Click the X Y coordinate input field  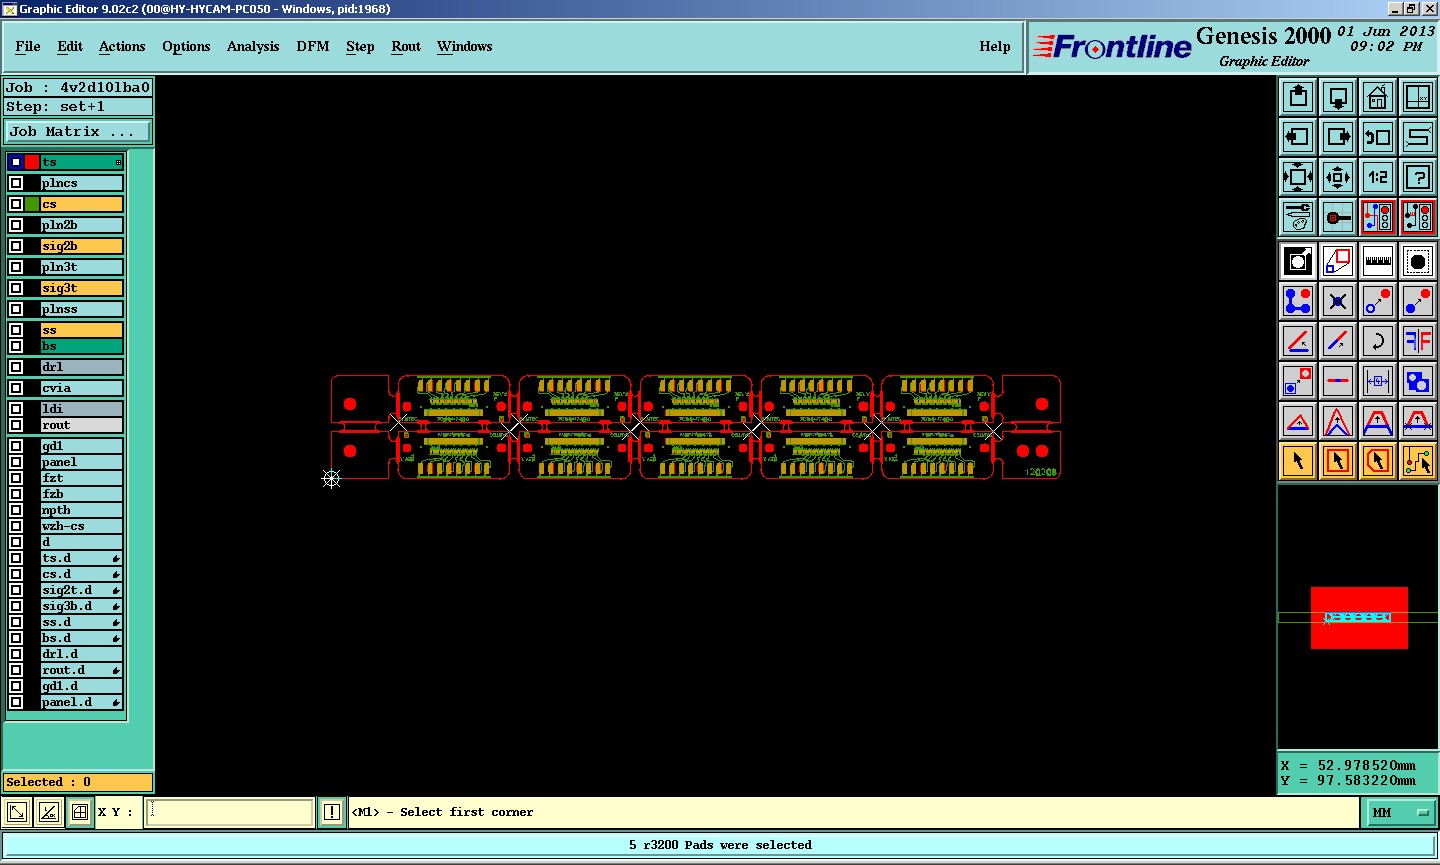click(230, 812)
